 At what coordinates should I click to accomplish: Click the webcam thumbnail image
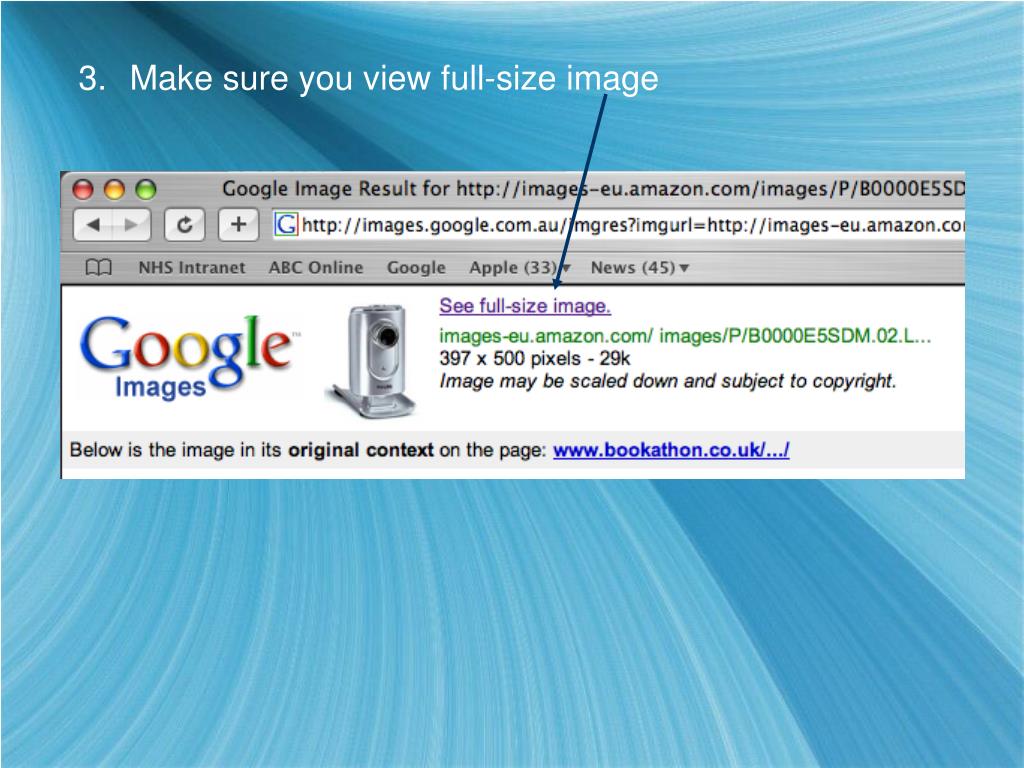click(370, 361)
